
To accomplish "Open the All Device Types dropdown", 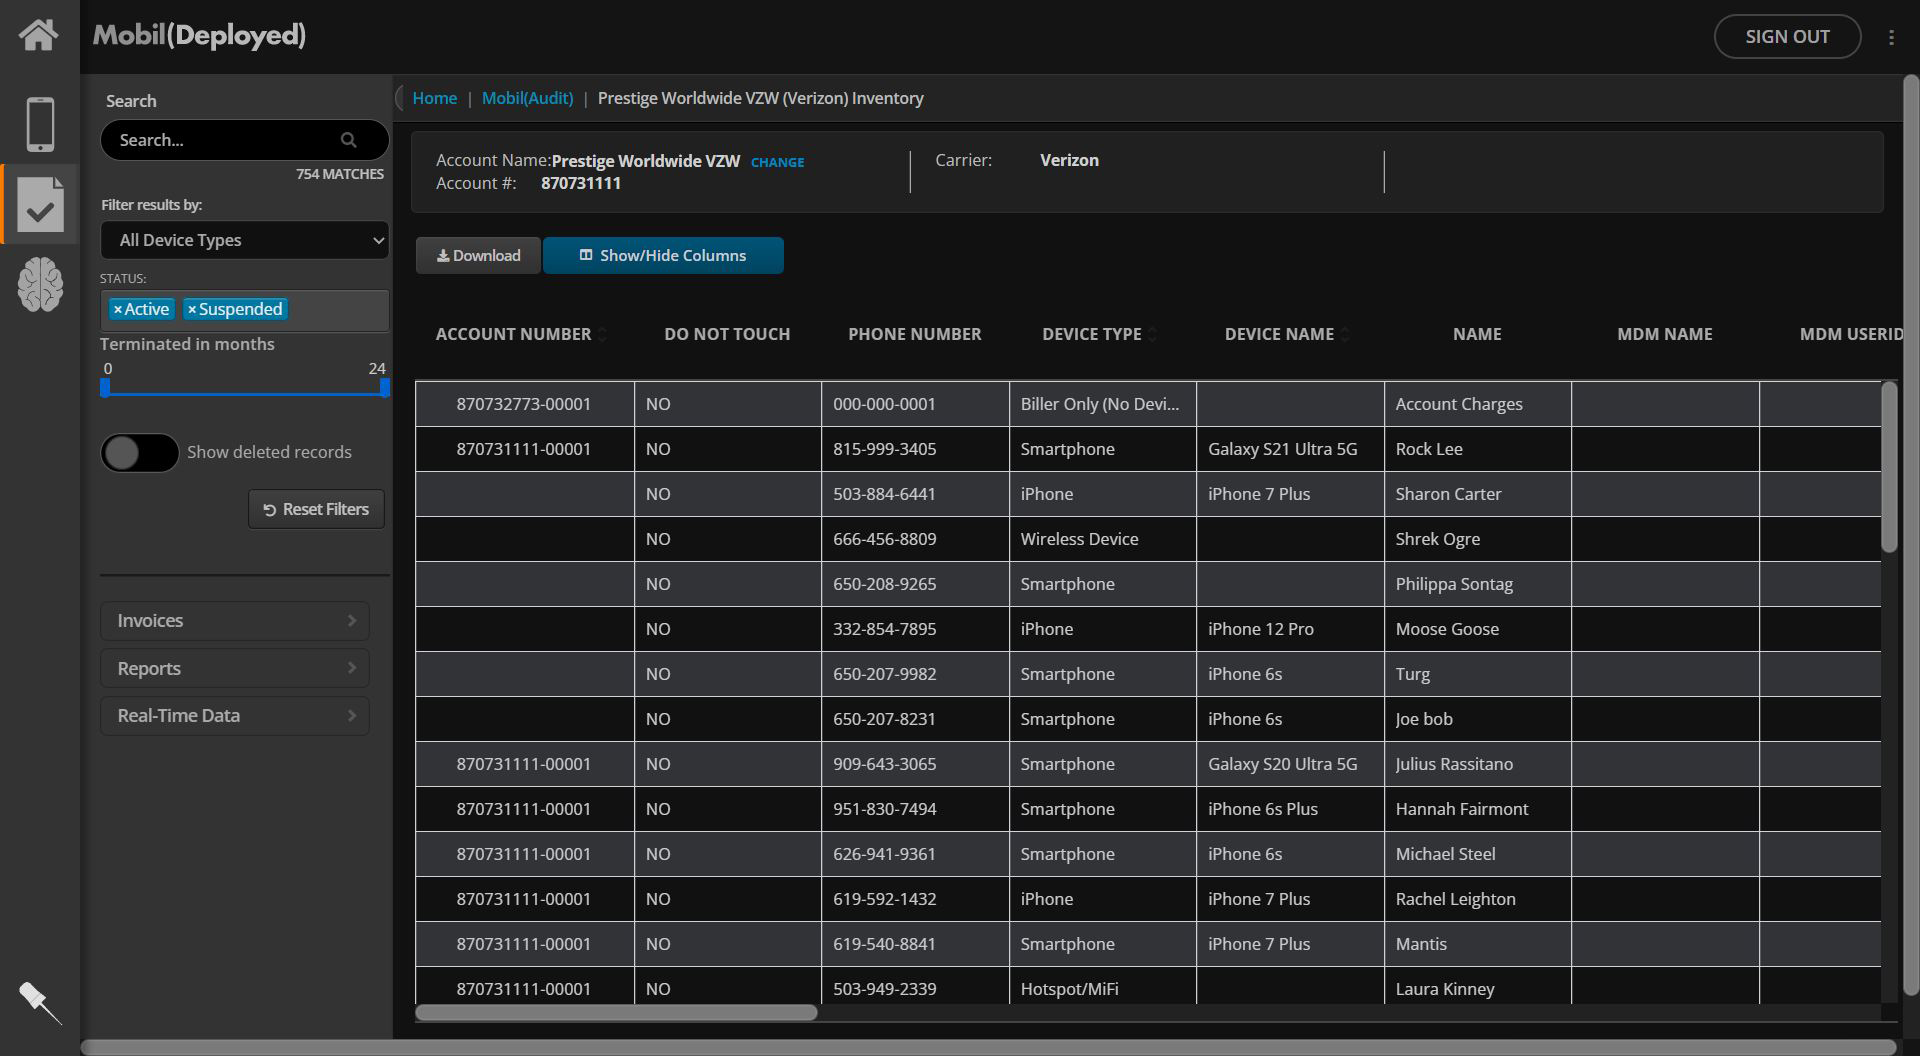I will 245,240.
